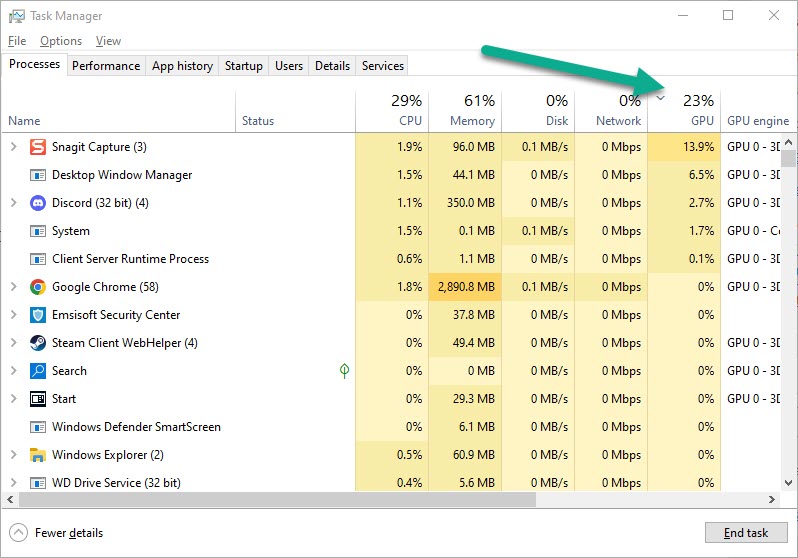Switch to the Users tab

(289, 66)
